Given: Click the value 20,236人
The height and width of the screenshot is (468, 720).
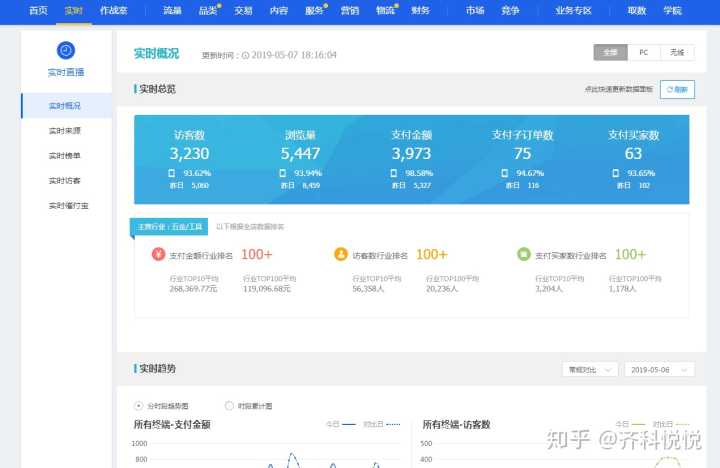Looking at the screenshot, I should click(442, 289).
